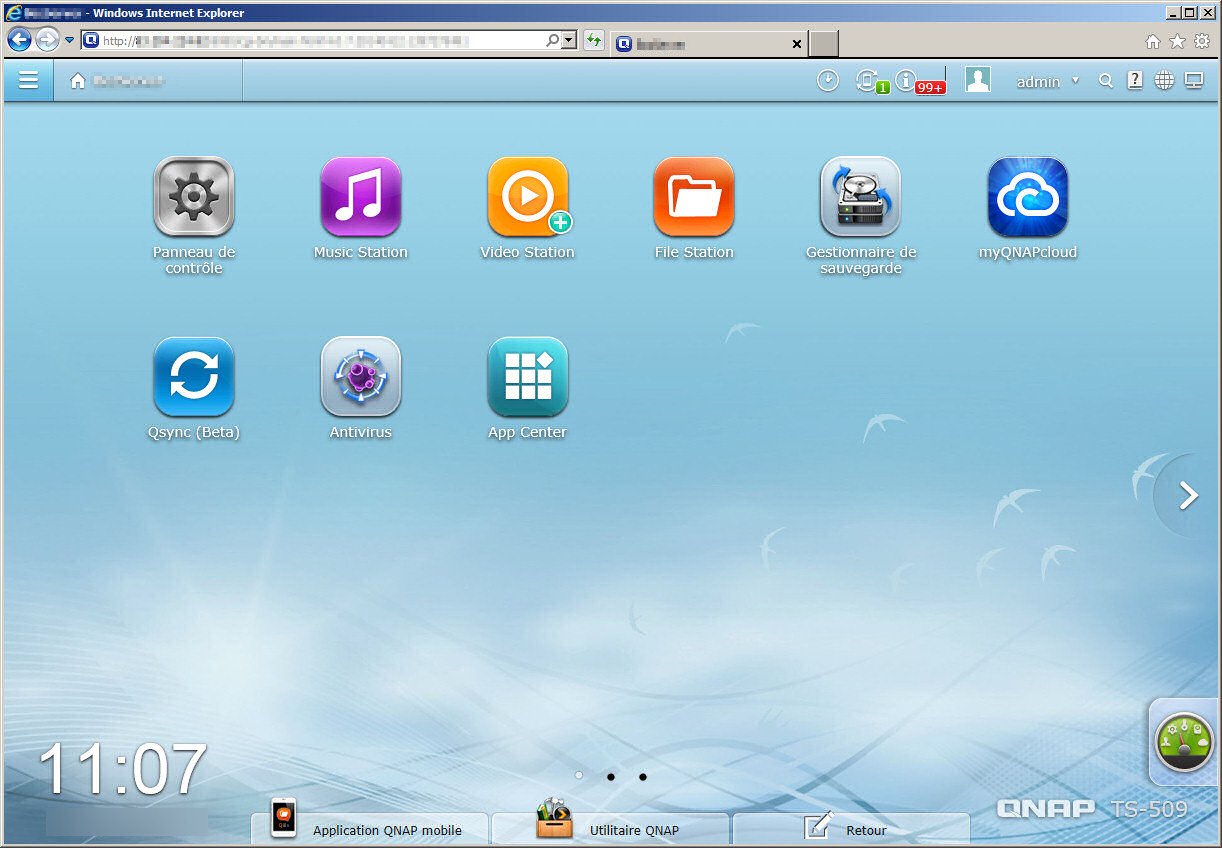
Task: Expand the admin user dropdown
Action: point(1047,82)
